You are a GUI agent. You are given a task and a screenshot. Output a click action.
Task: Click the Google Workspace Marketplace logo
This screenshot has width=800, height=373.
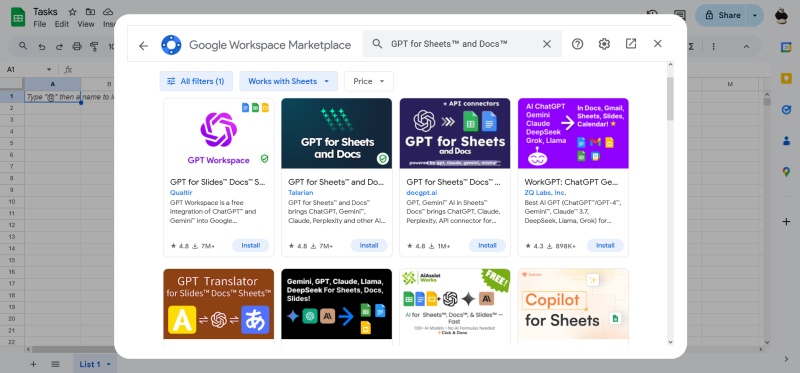click(171, 45)
